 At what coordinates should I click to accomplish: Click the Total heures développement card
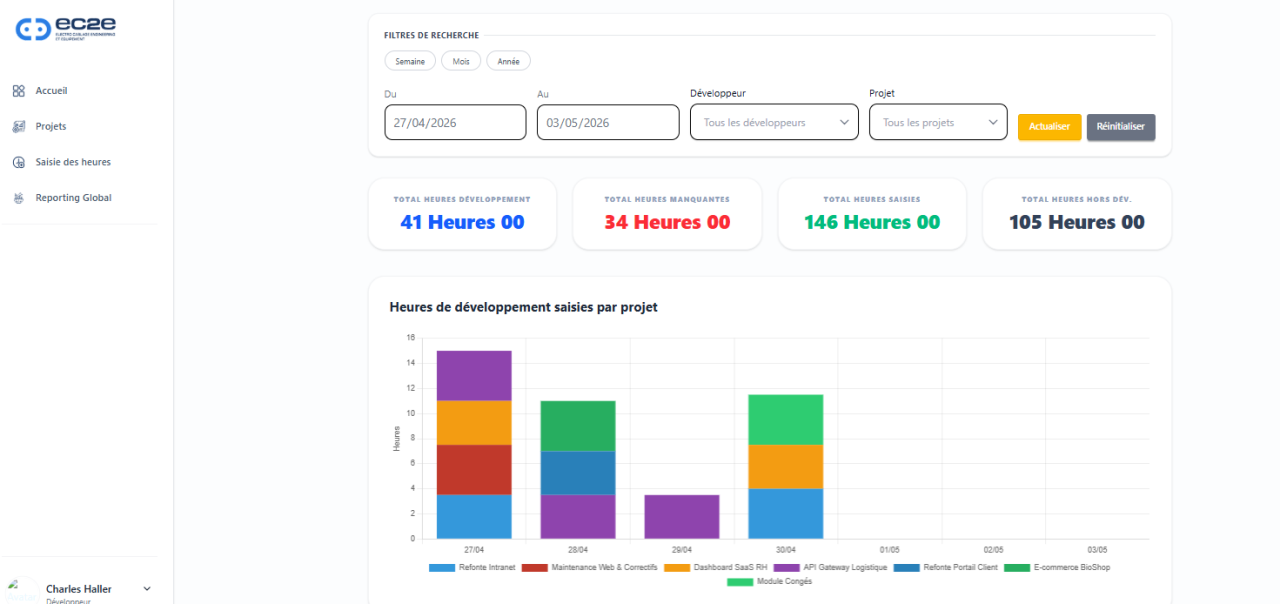(462, 214)
